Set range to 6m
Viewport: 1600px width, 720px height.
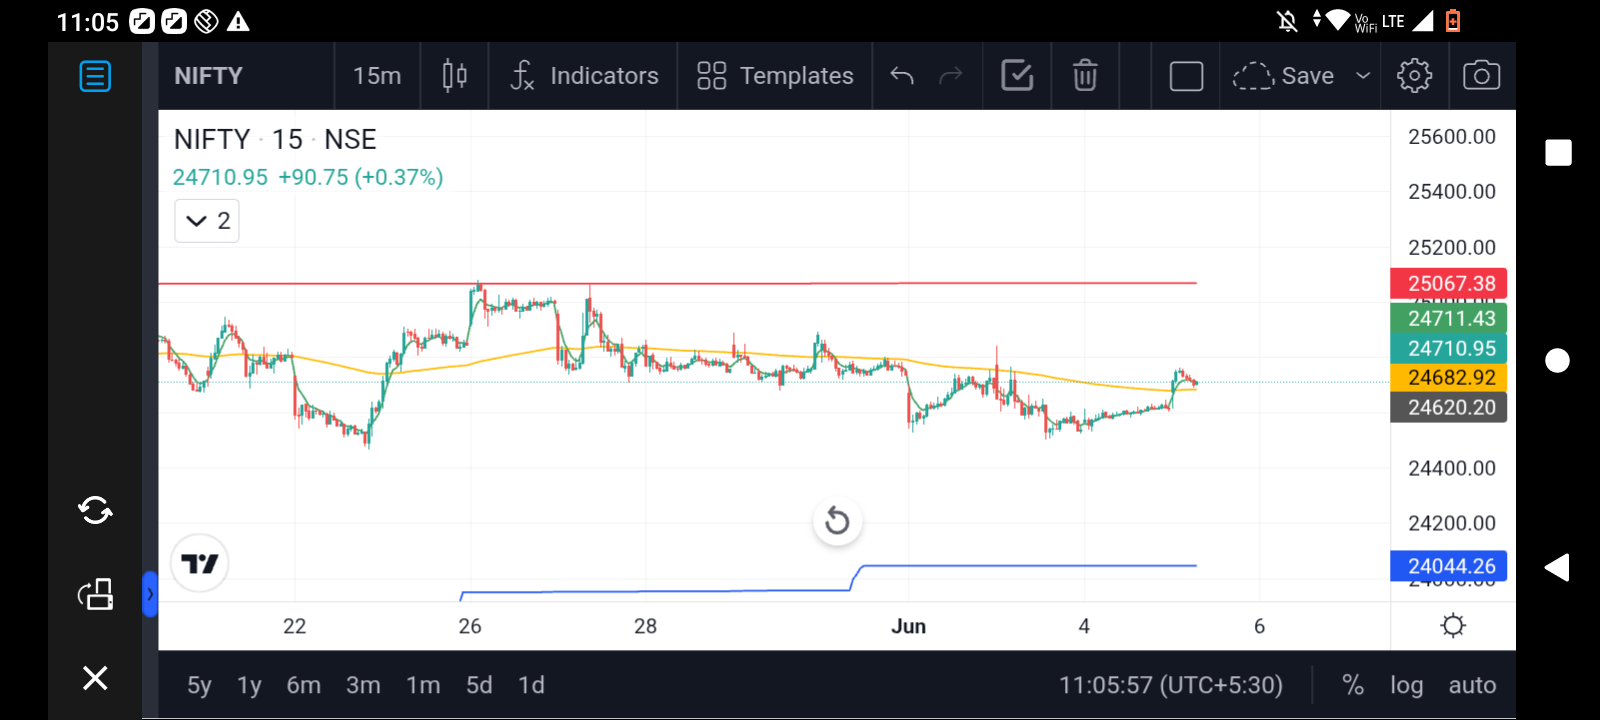point(304,685)
